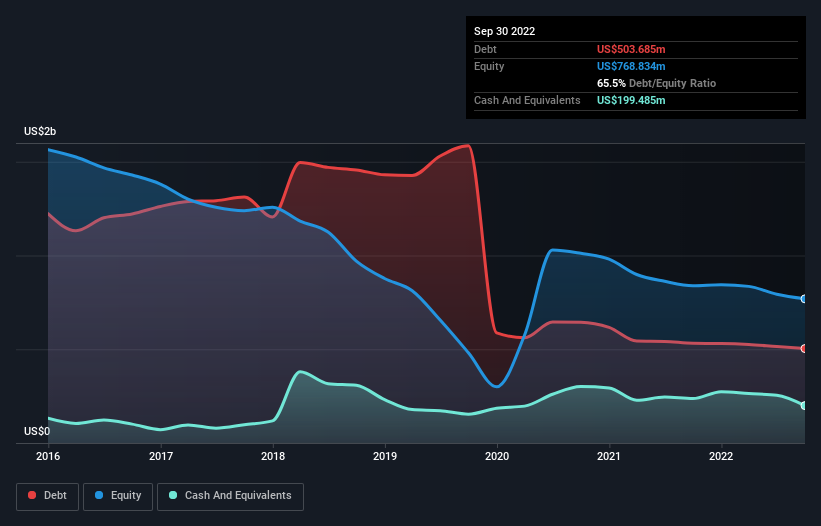Click Cash And Equivalents label in tooltip
This screenshot has height=526, width=821.
coord(527,100)
